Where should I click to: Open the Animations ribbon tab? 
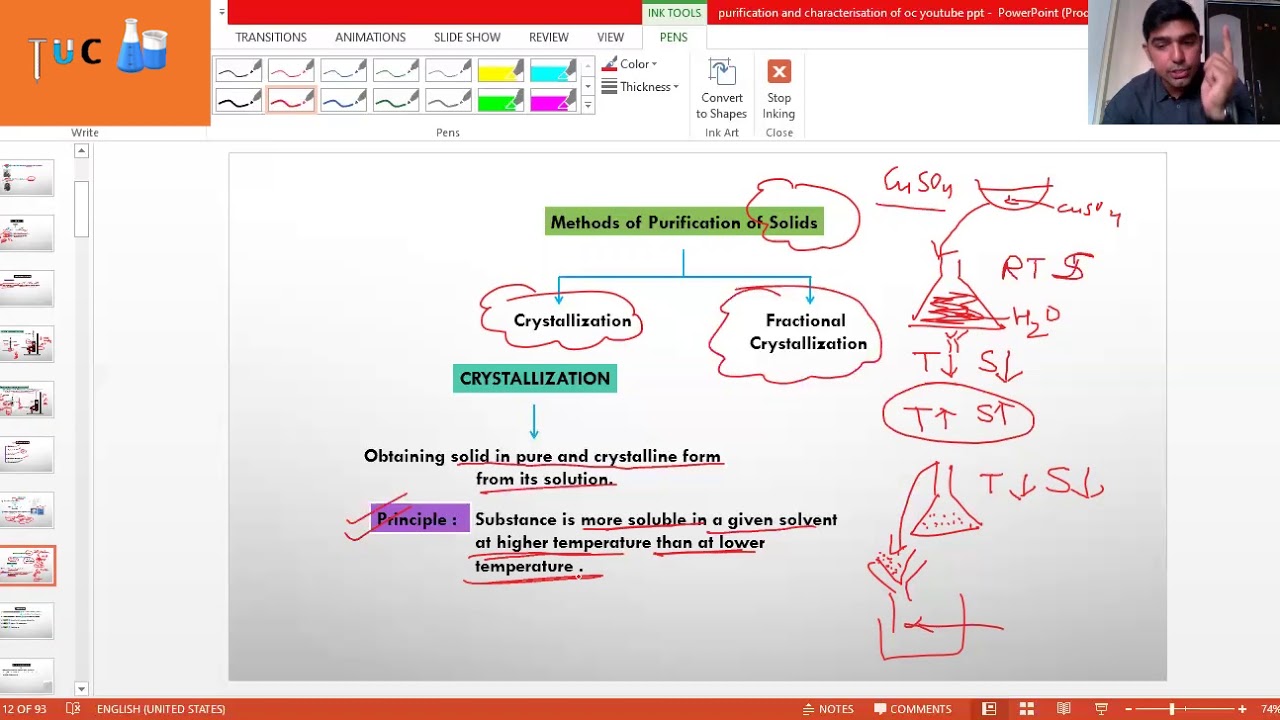[x=370, y=37]
